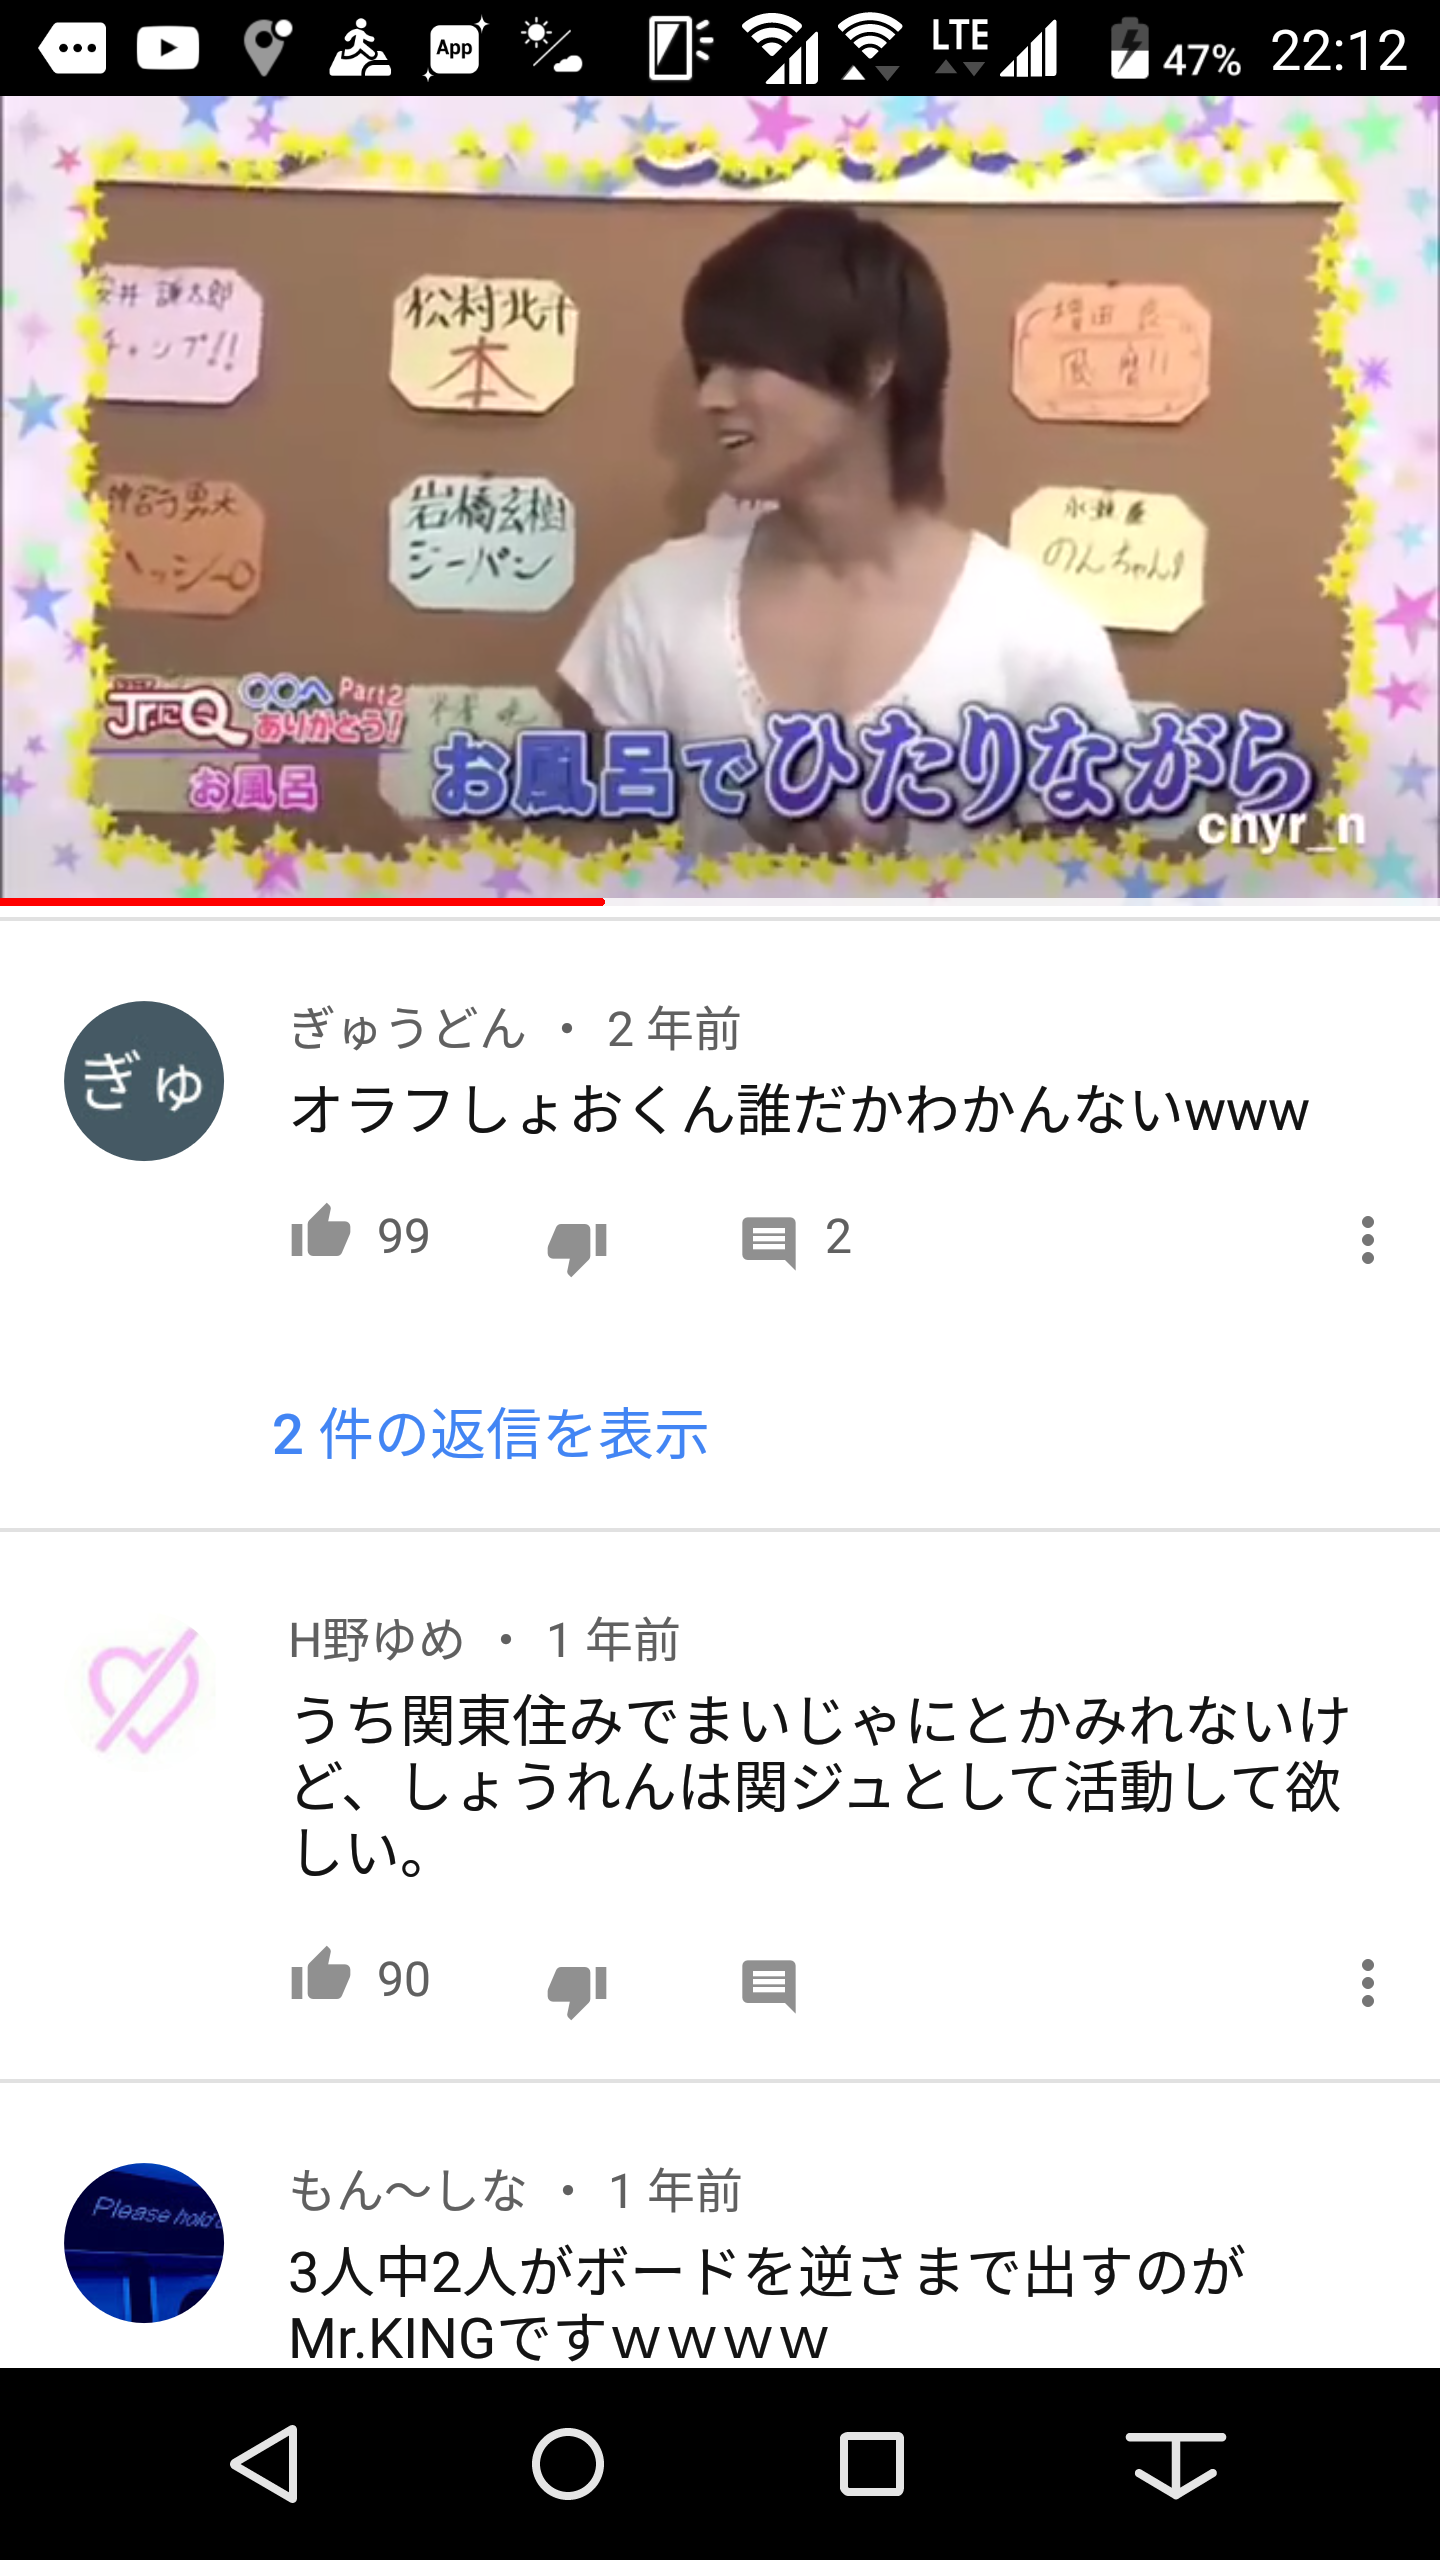Open もん〜しな's blue profile avatar
The image size is (1440, 2560).
tap(144, 2242)
